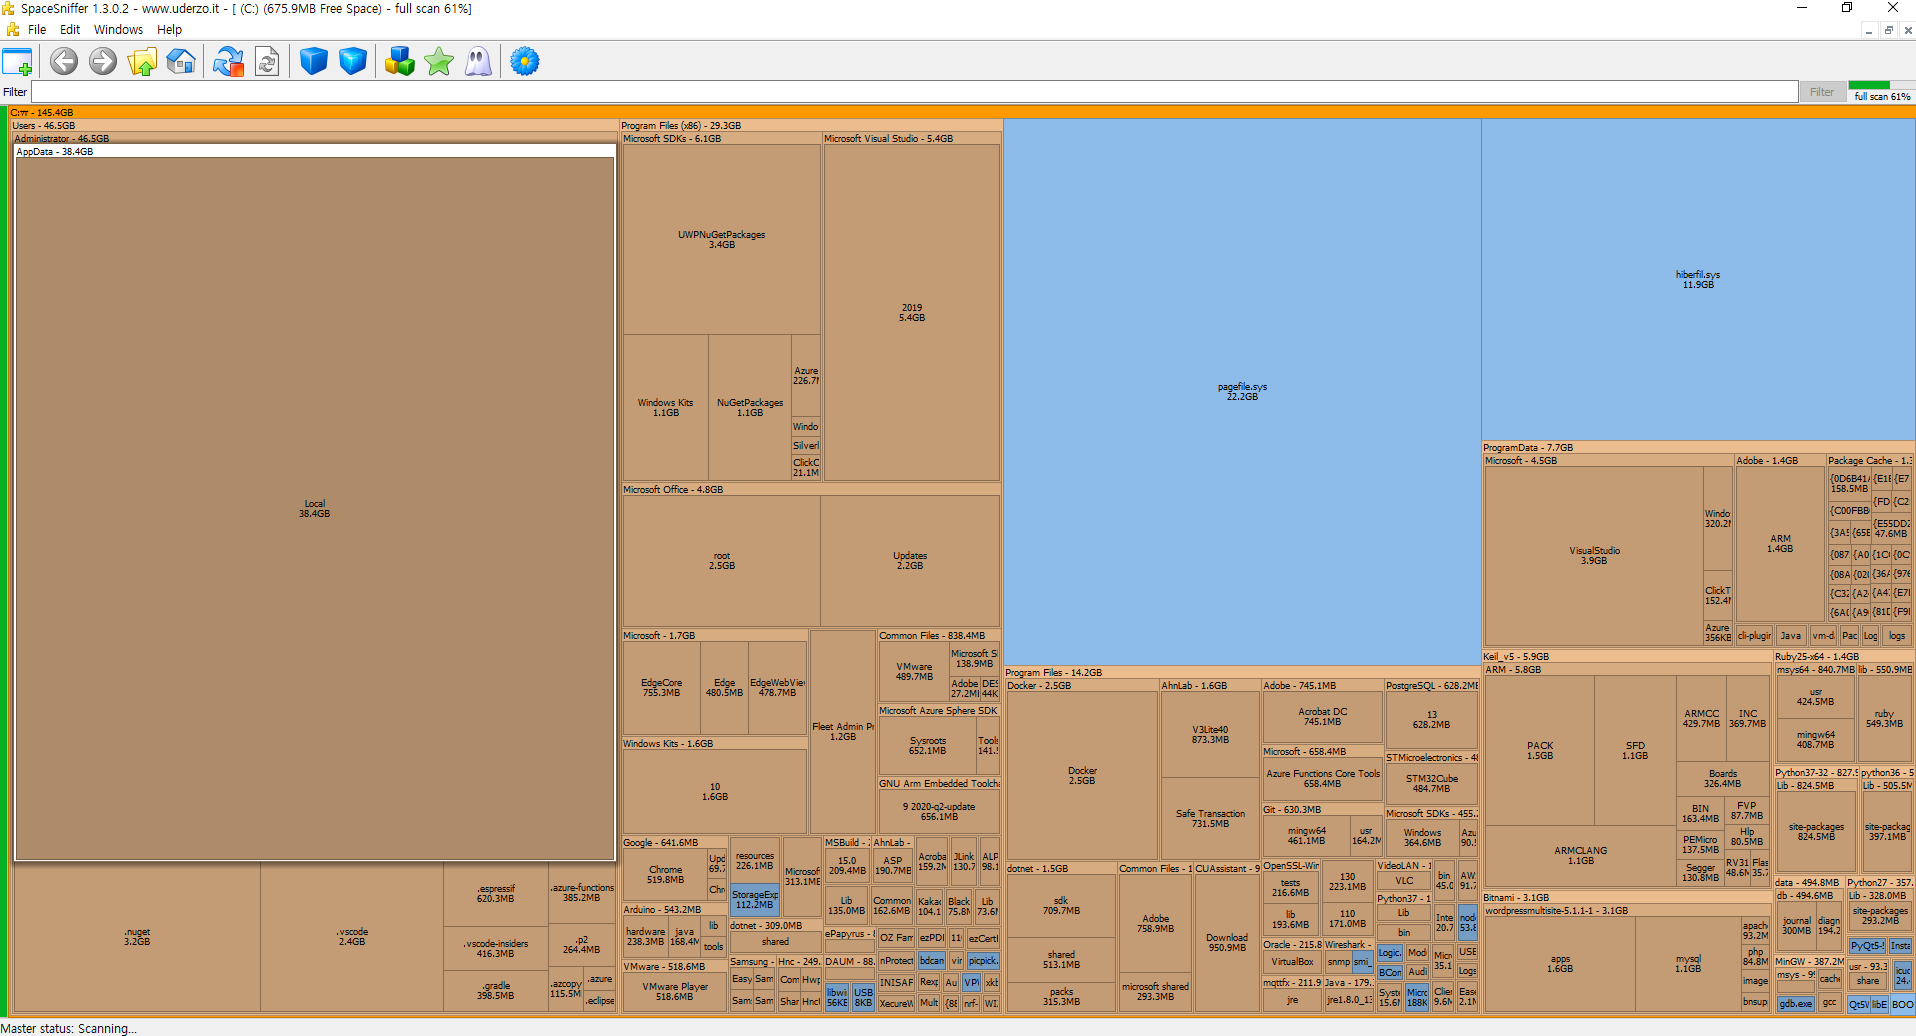Go forward to next view

pos(102,62)
